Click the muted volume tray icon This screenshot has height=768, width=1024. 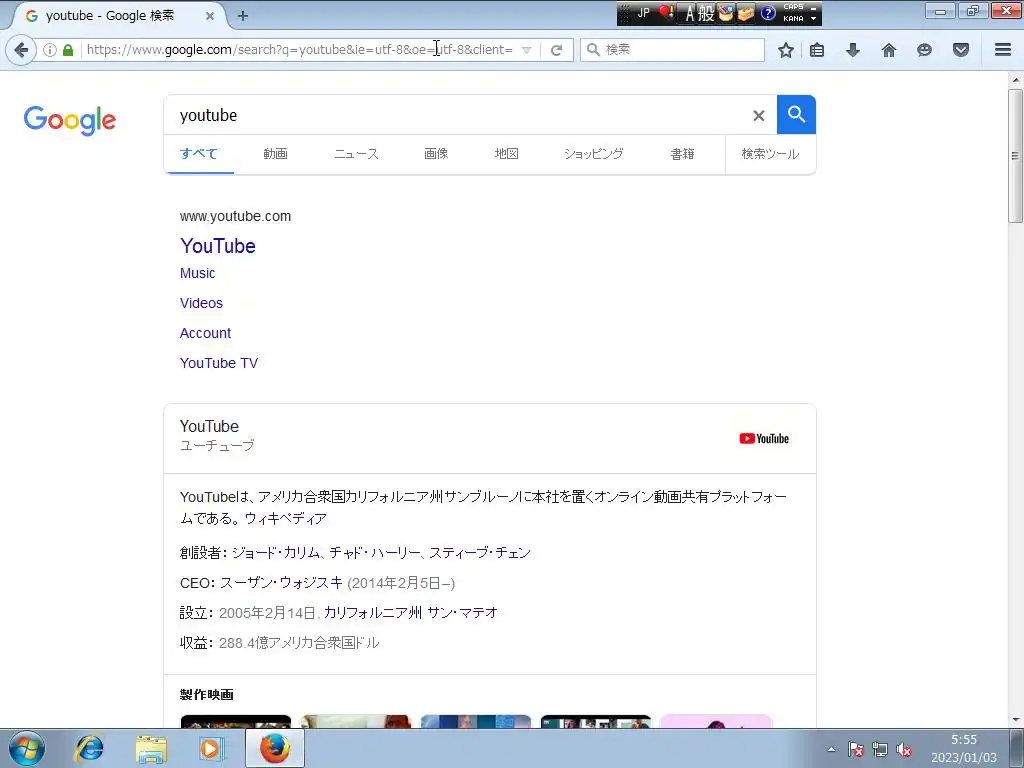[x=904, y=750]
